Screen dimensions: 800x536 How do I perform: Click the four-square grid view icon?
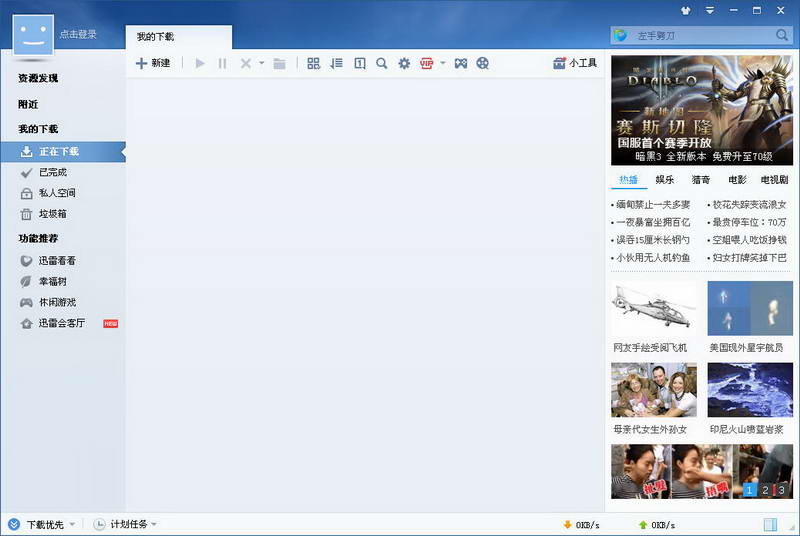(x=313, y=63)
